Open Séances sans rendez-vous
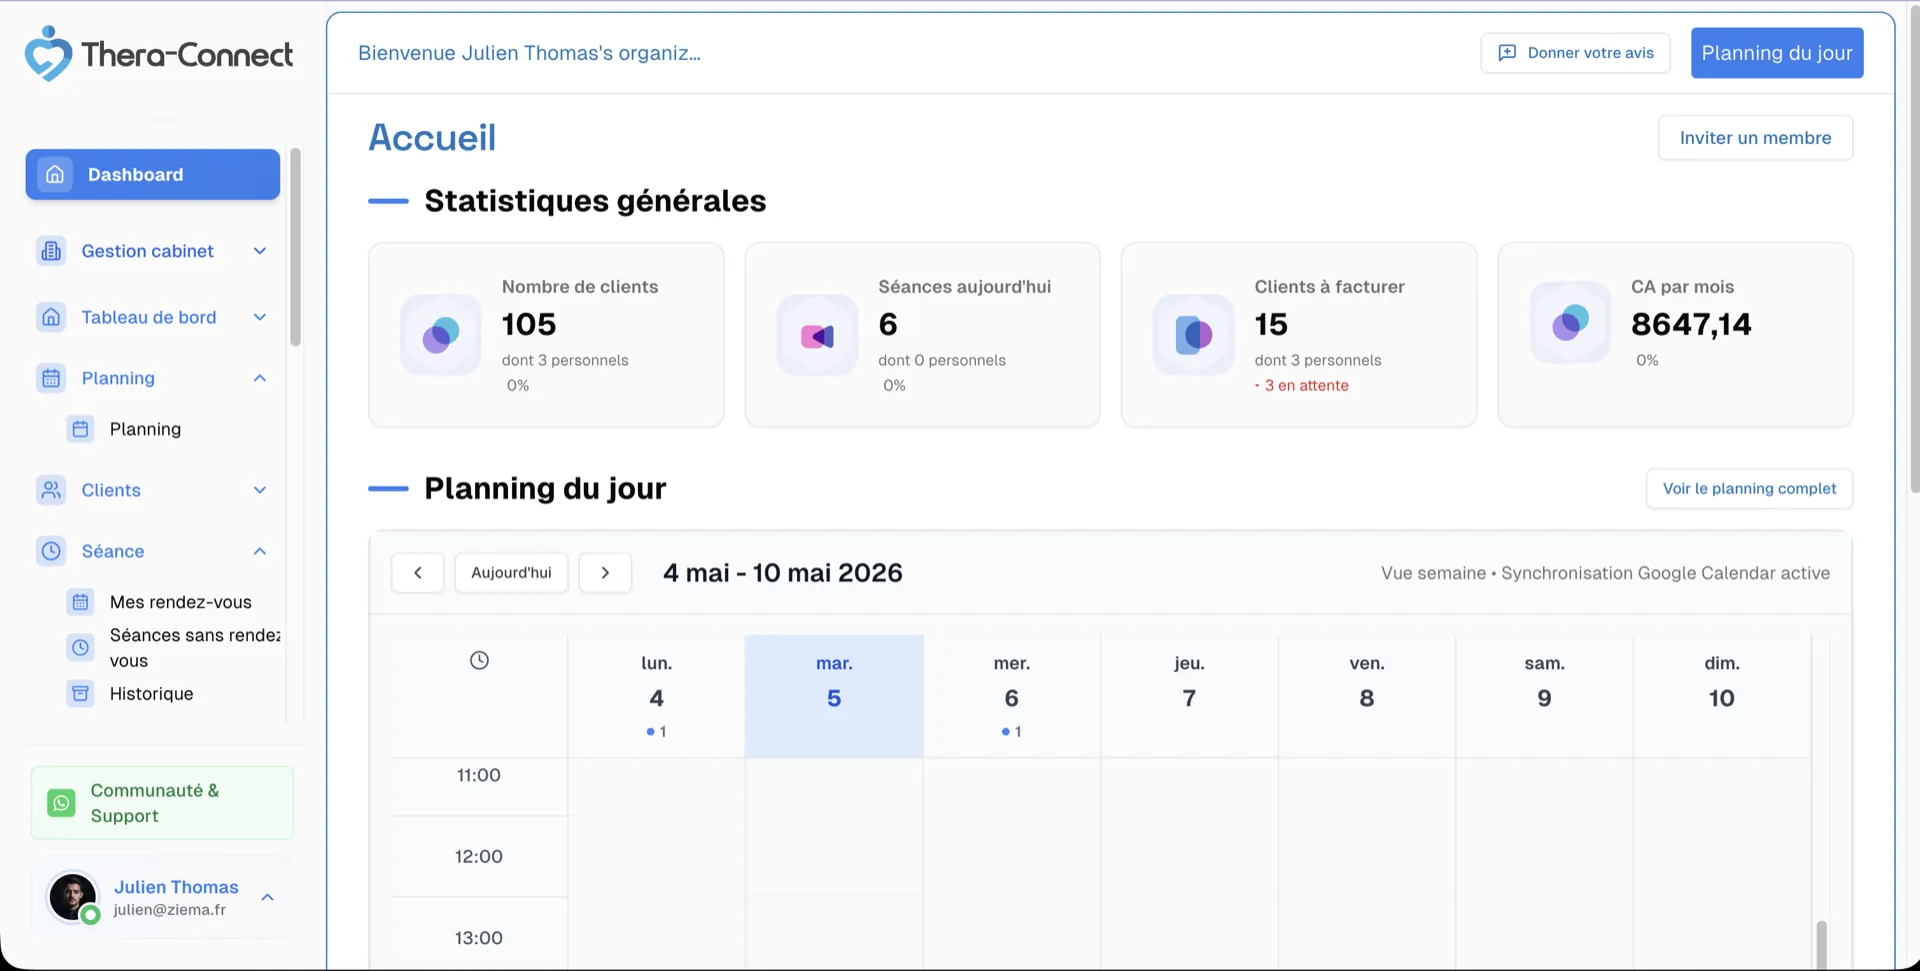 click(x=195, y=648)
